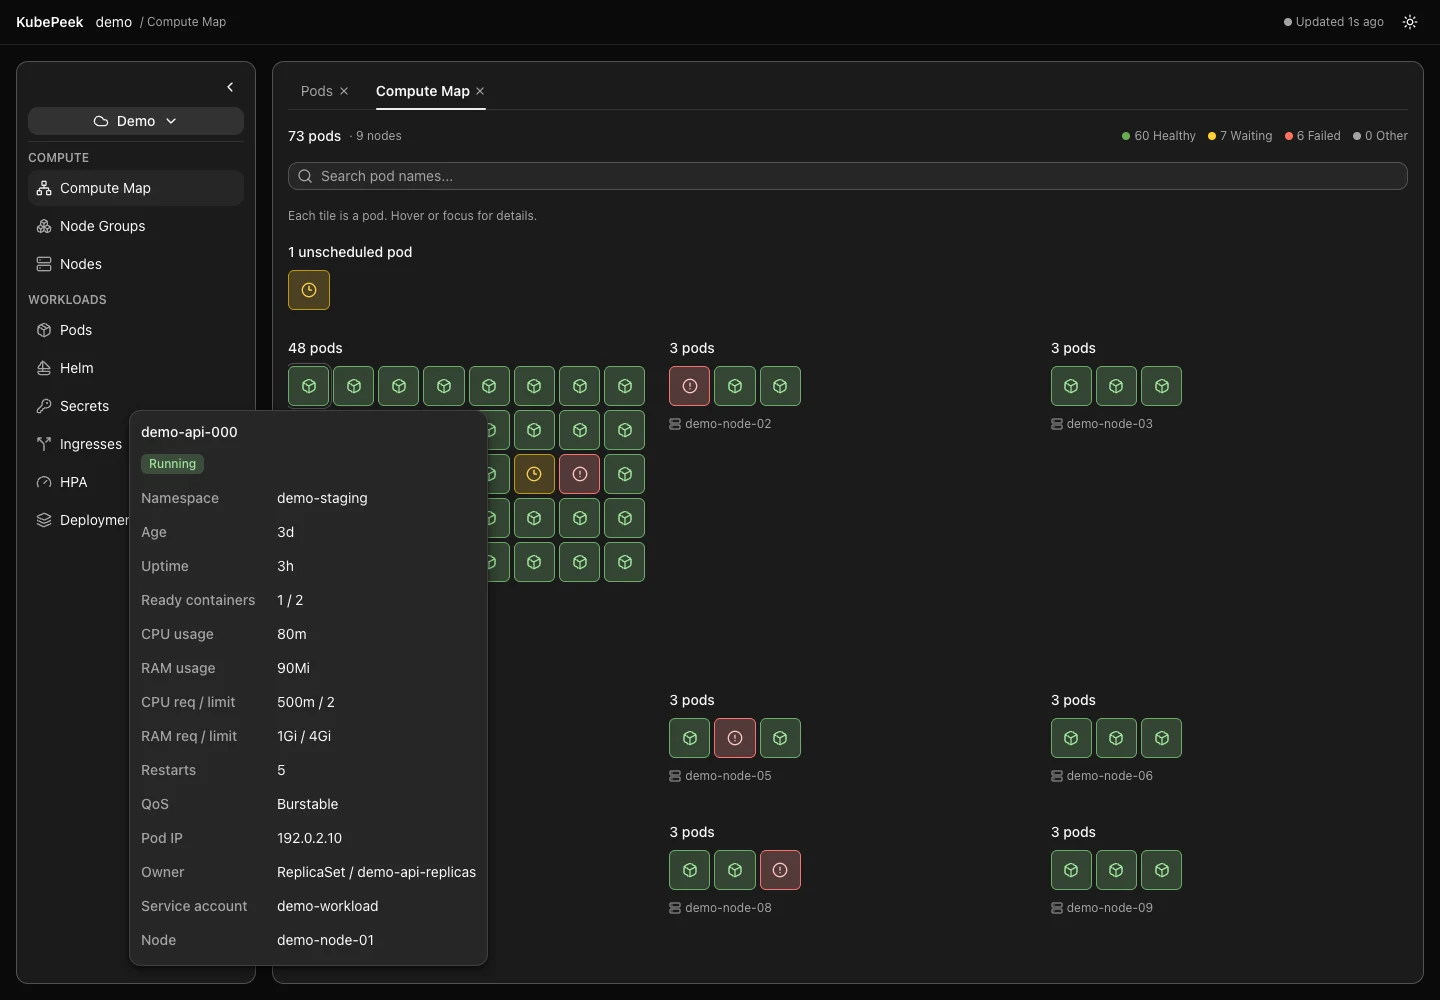Click the HPA gauge icon
Viewport: 1440px width, 1000px height.
click(x=44, y=482)
